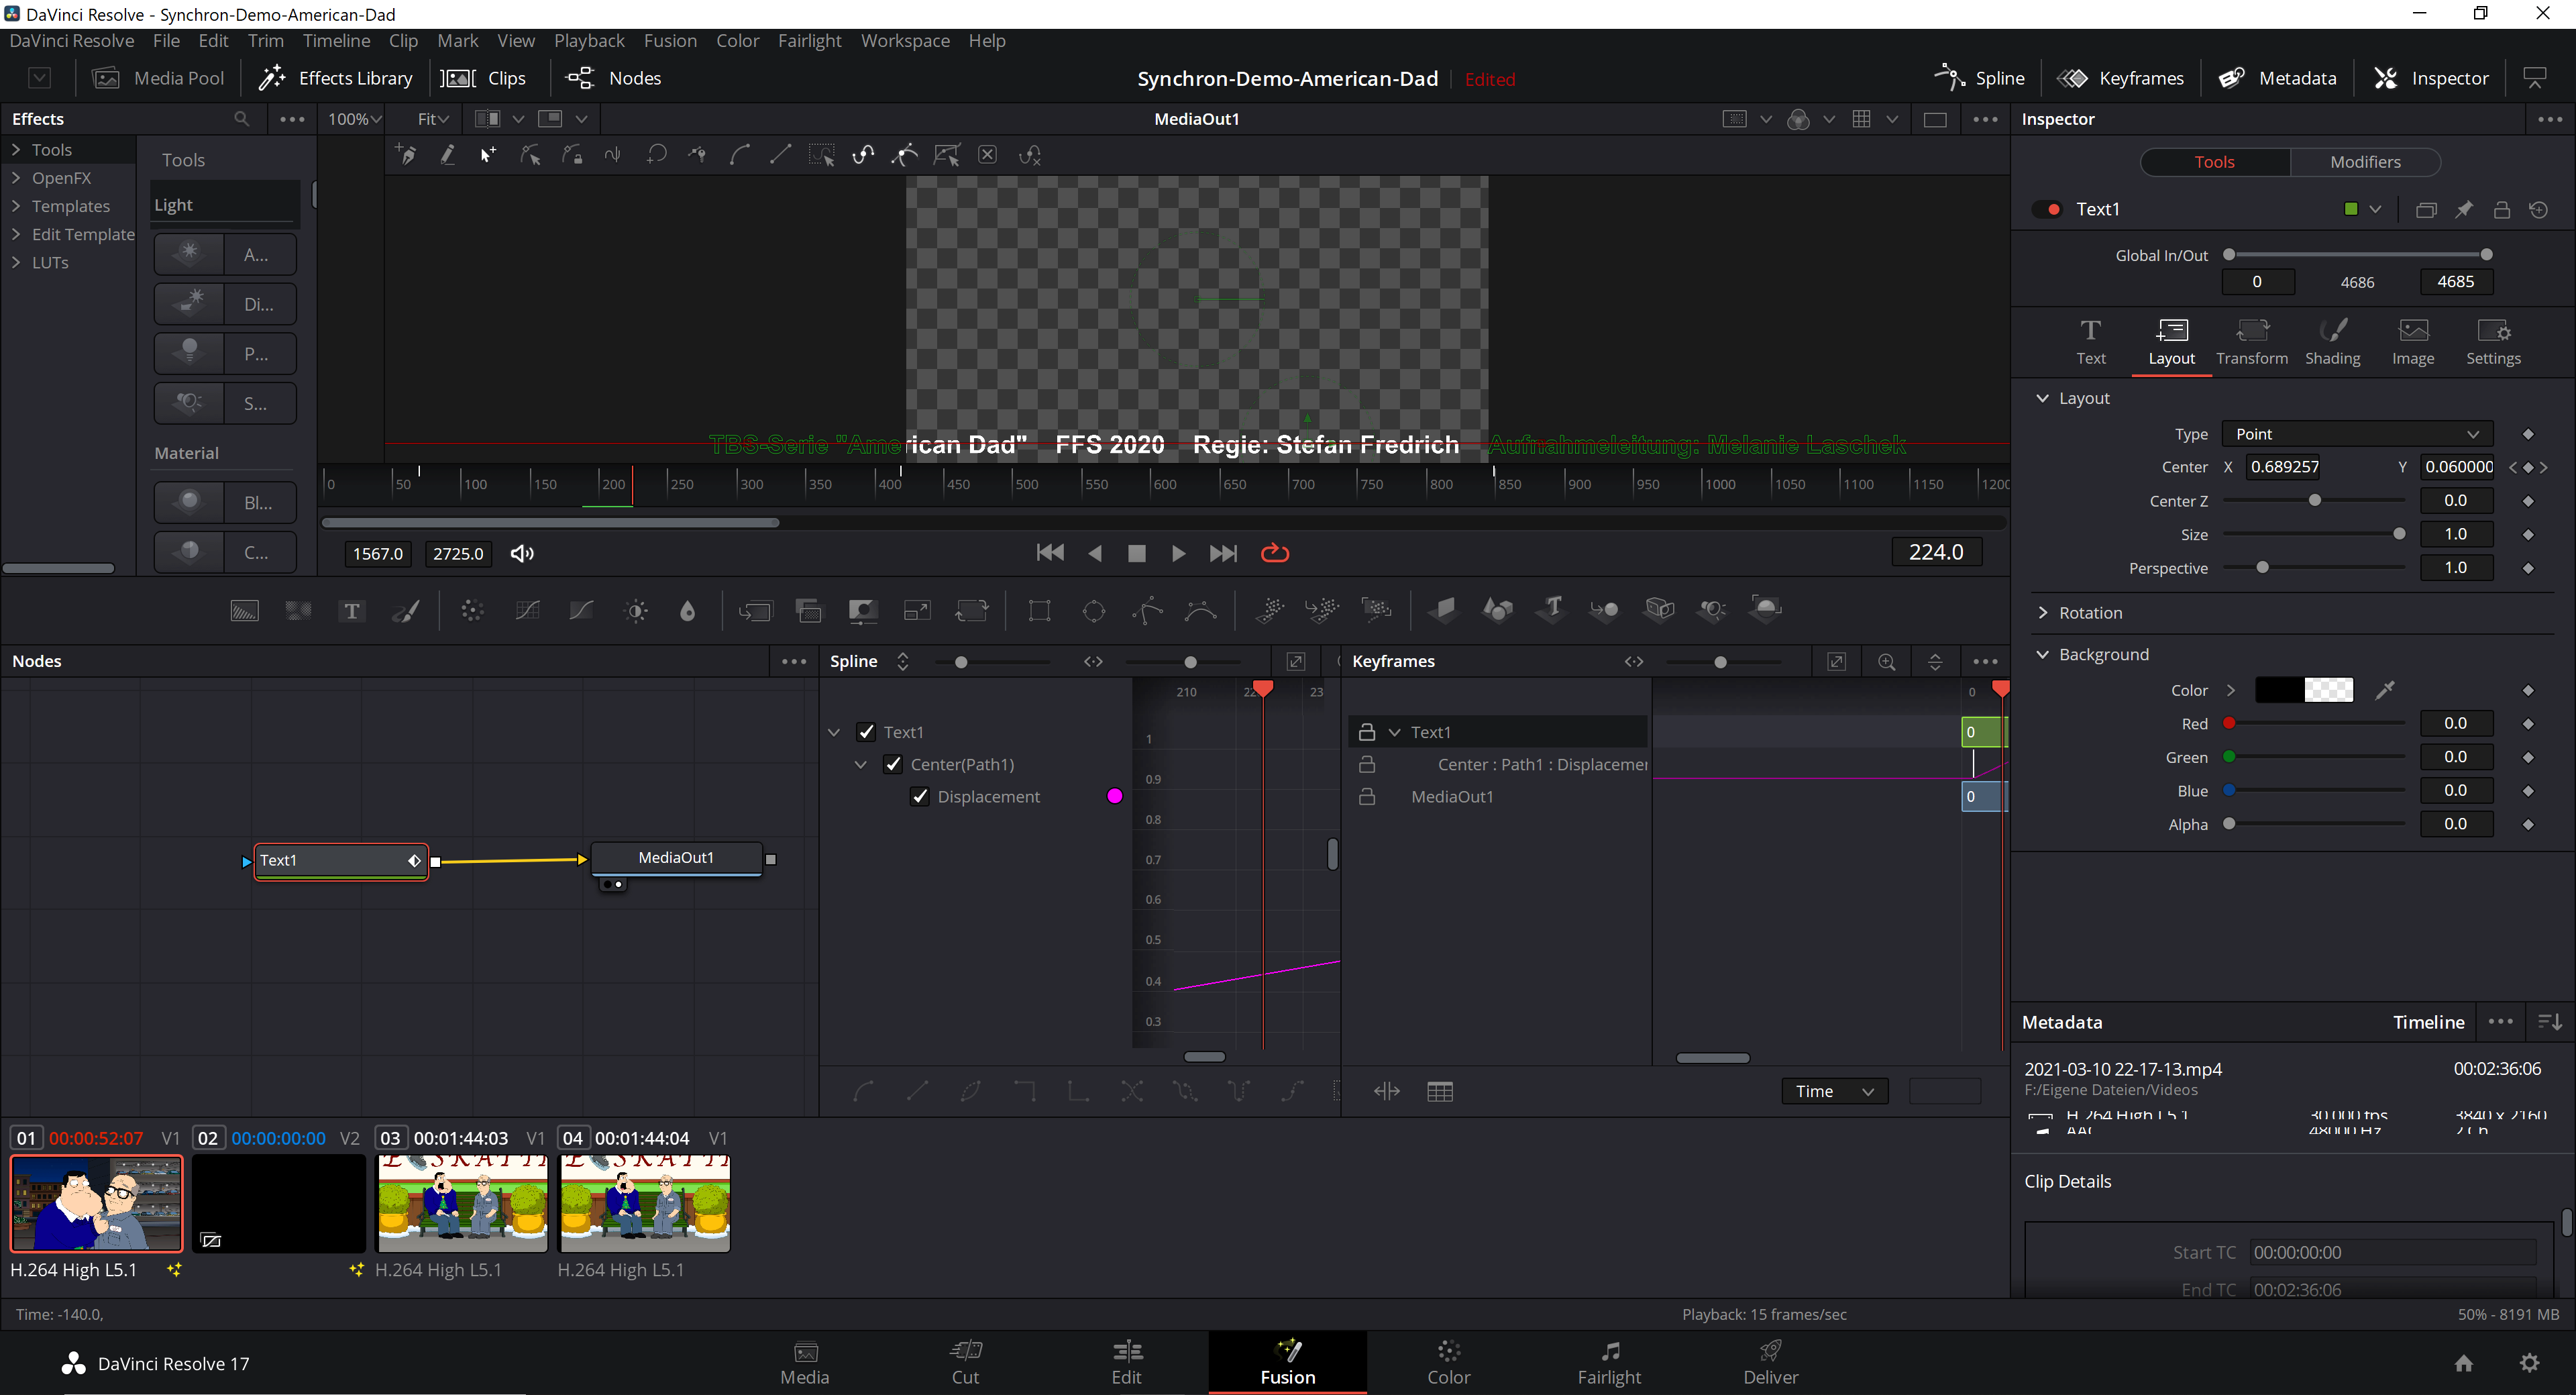Open the Keyframes panel from the header

[2119, 78]
